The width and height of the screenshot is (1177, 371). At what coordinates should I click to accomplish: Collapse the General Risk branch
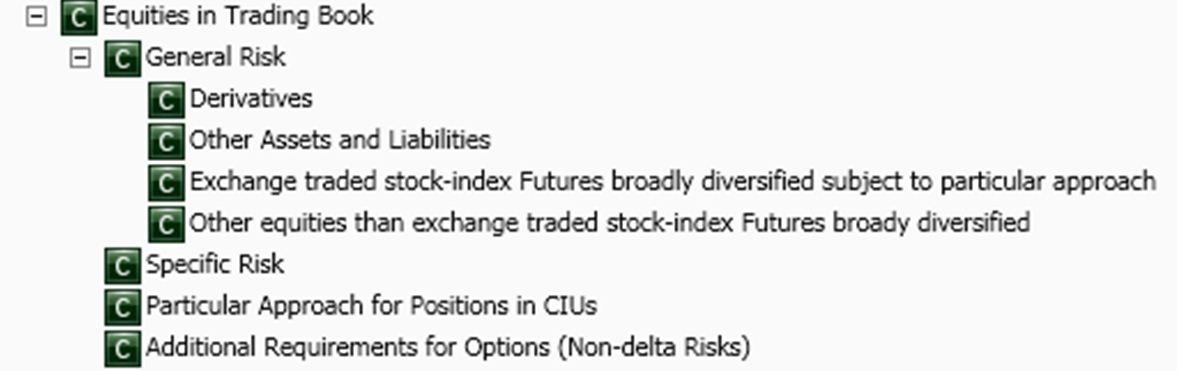pos(80,59)
